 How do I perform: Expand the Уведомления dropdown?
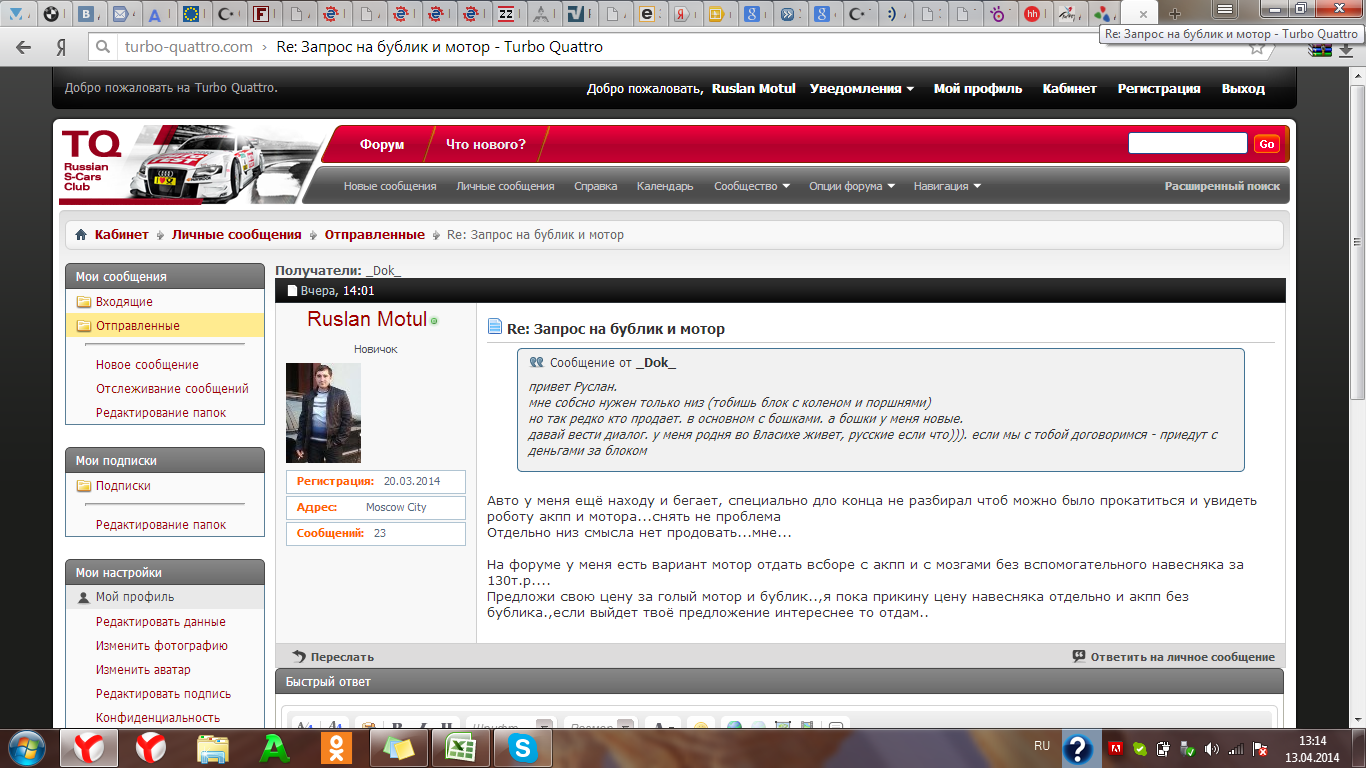(x=861, y=89)
